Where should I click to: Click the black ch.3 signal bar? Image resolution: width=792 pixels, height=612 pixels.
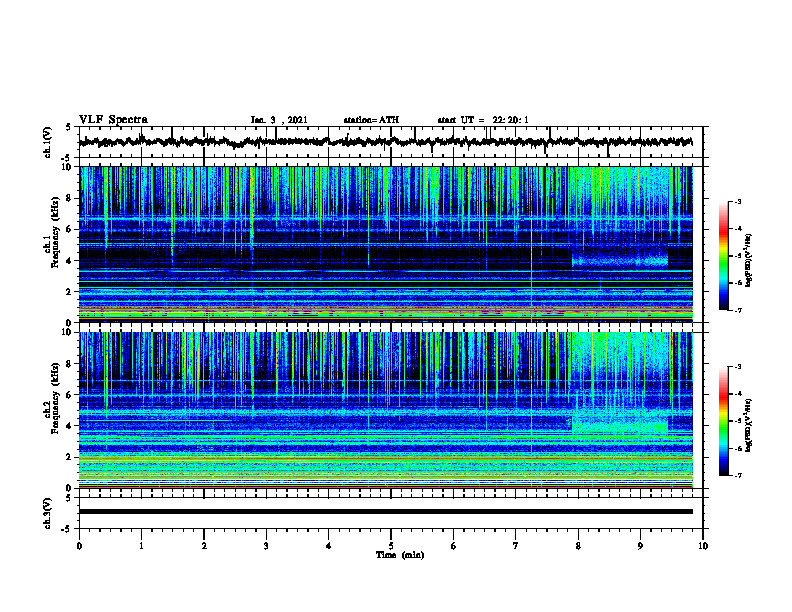pyautogui.click(x=385, y=512)
